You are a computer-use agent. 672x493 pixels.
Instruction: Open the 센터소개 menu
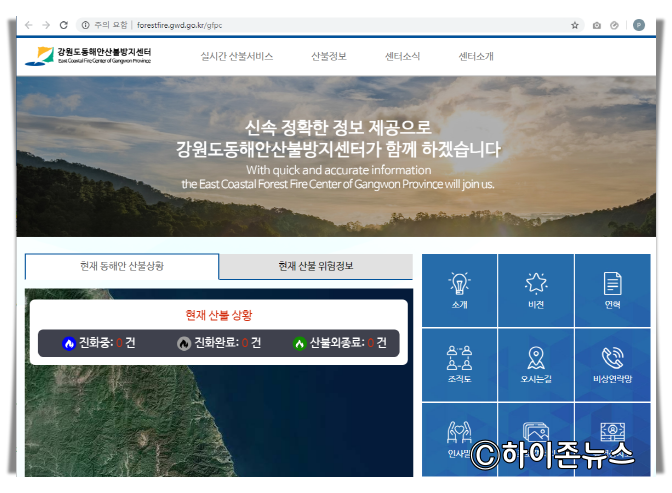(x=476, y=56)
